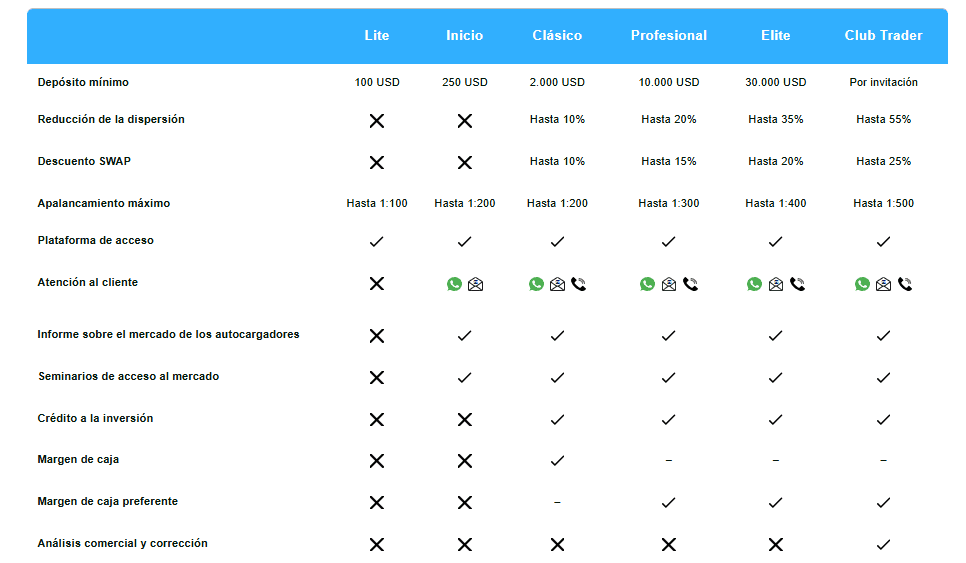Click the WhatsApp icon in Inicio column
The width and height of the screenshot is (966, 563).
pyautogui.click(x=455, y=284)
